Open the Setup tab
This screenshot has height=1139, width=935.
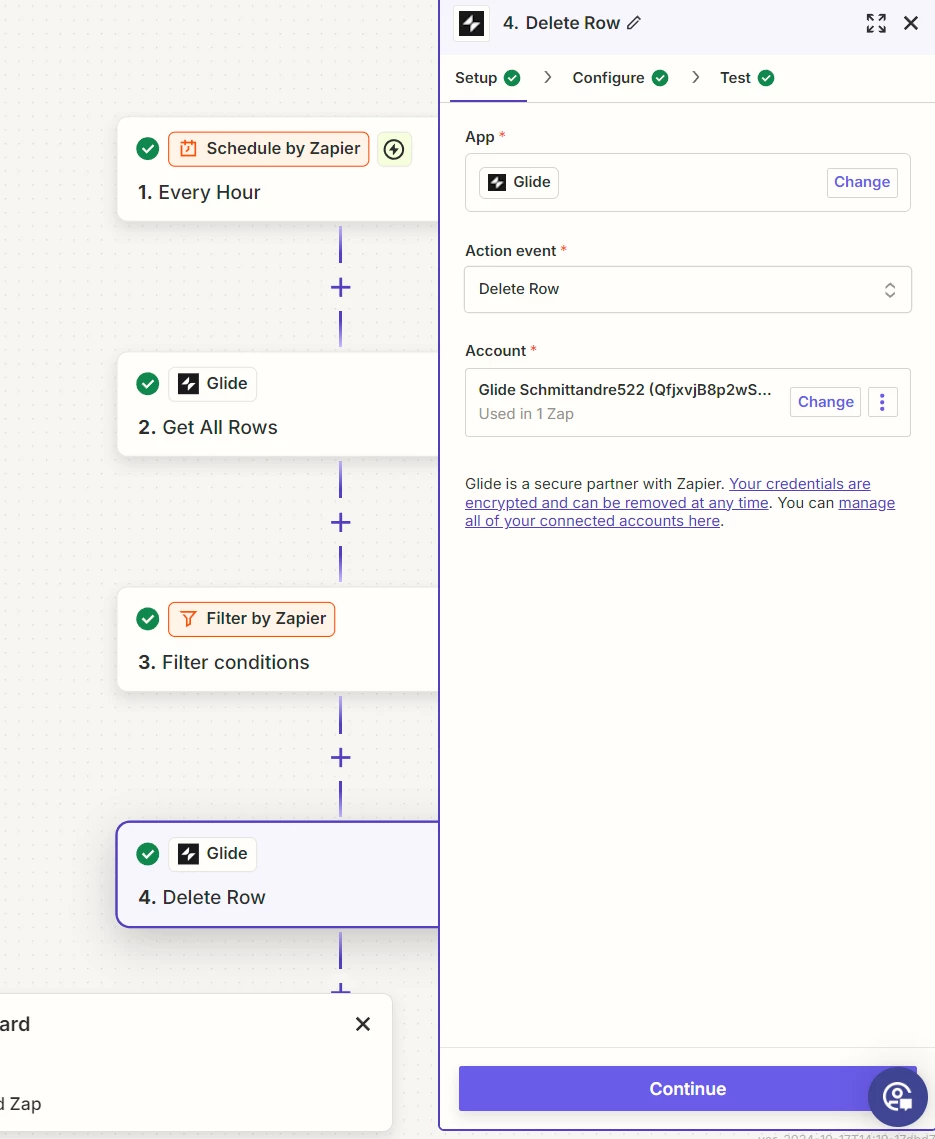[x=487, y=78]
